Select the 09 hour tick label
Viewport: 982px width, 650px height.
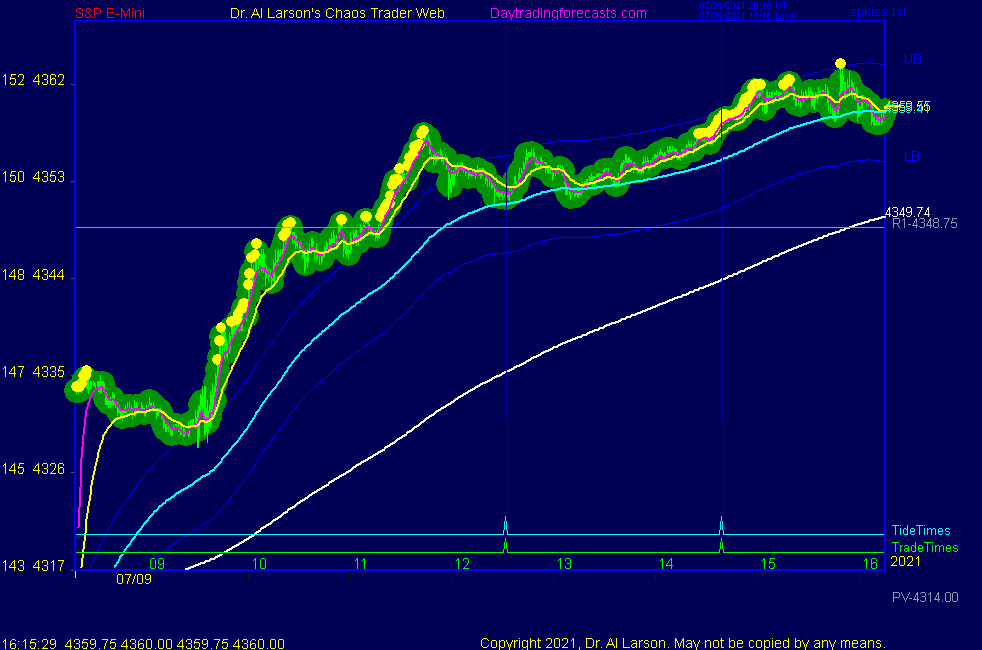[157, 564]
